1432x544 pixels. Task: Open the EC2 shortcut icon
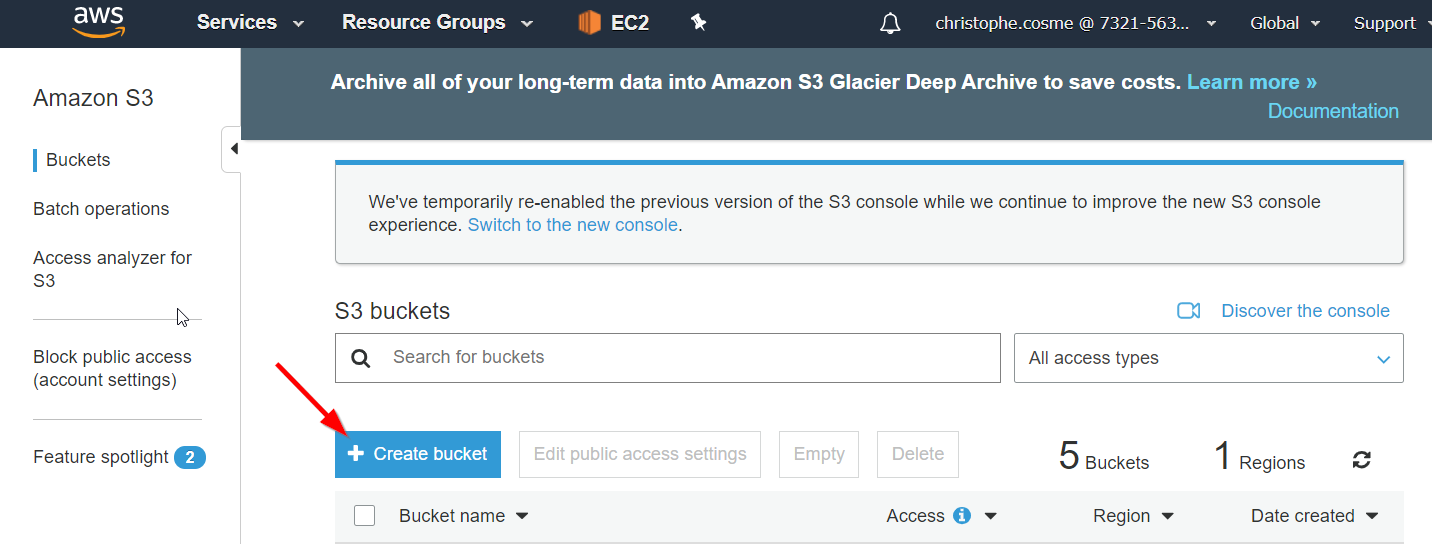coord(590,22)
